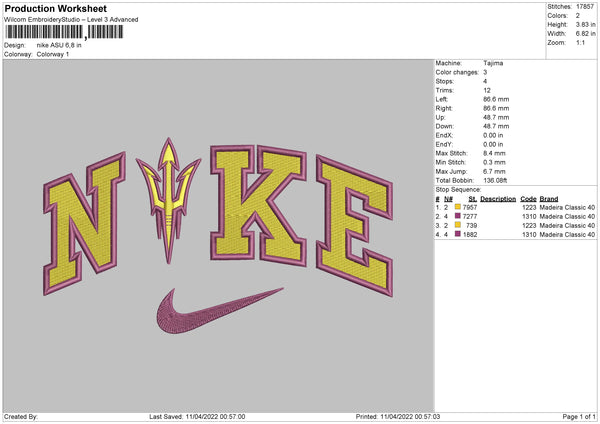Screen dimensions: 600x424
Task: Click the yellow swatch in stop row 1
Action: pos(458,207)
